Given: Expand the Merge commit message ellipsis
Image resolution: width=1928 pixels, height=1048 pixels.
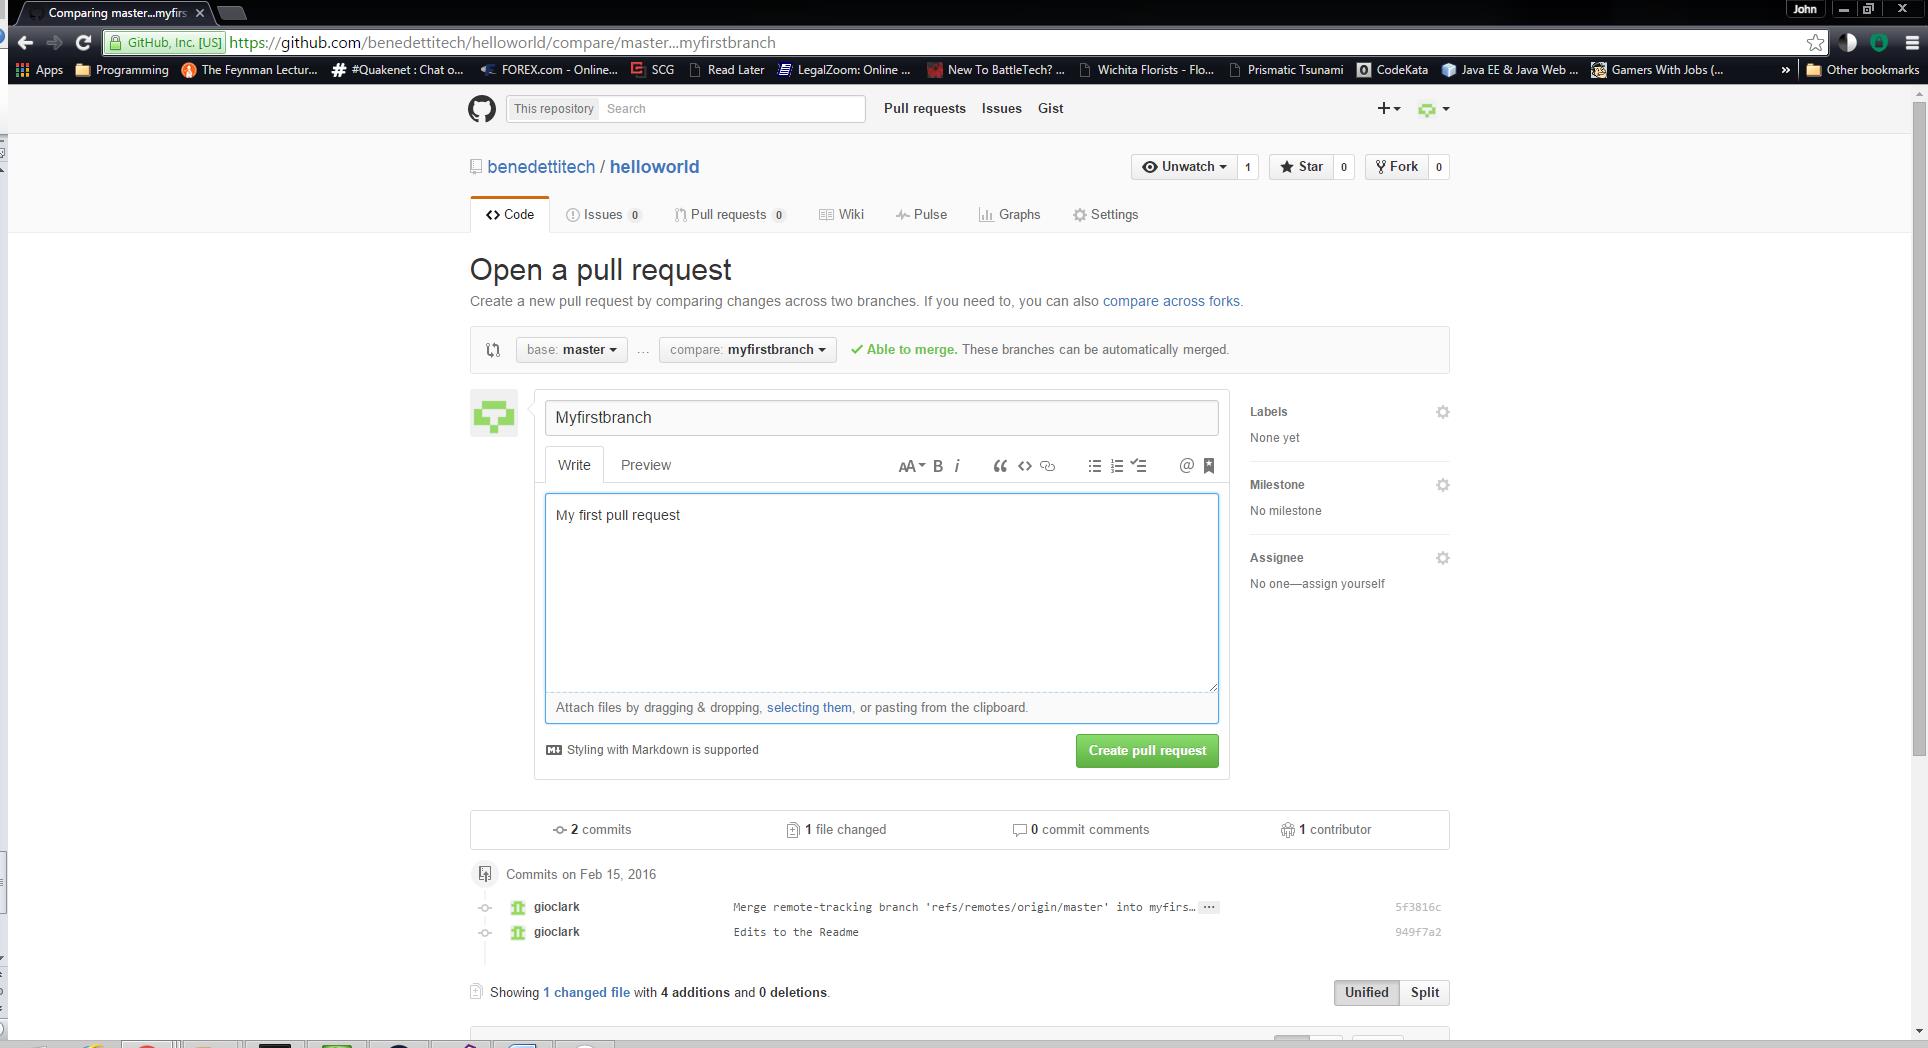Looking at the screenshot, I should point(1209,907).
